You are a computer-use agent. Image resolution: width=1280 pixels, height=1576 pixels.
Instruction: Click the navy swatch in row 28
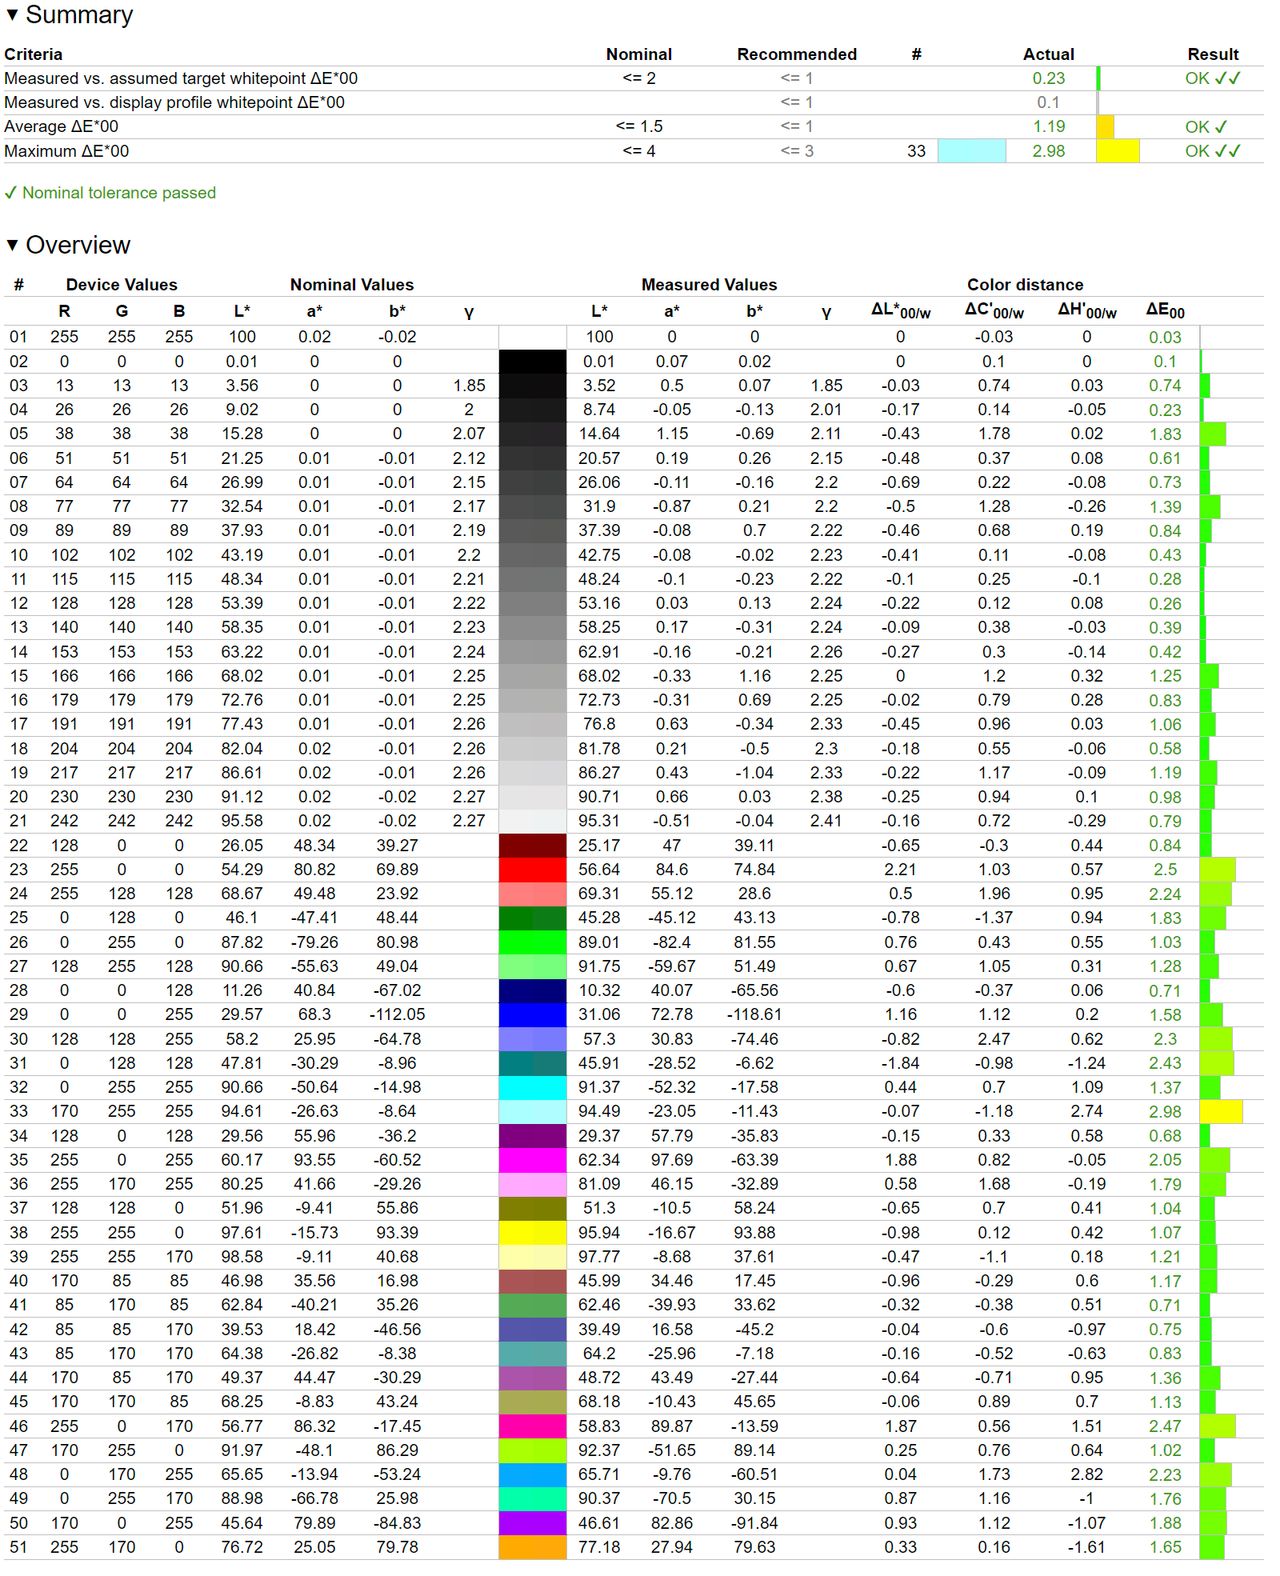pyautogui.click(x=532, y=990)
